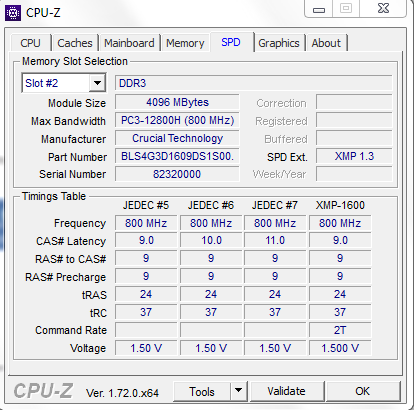
Task: Go to the Memory tab
Action: [x=185, y=43]
